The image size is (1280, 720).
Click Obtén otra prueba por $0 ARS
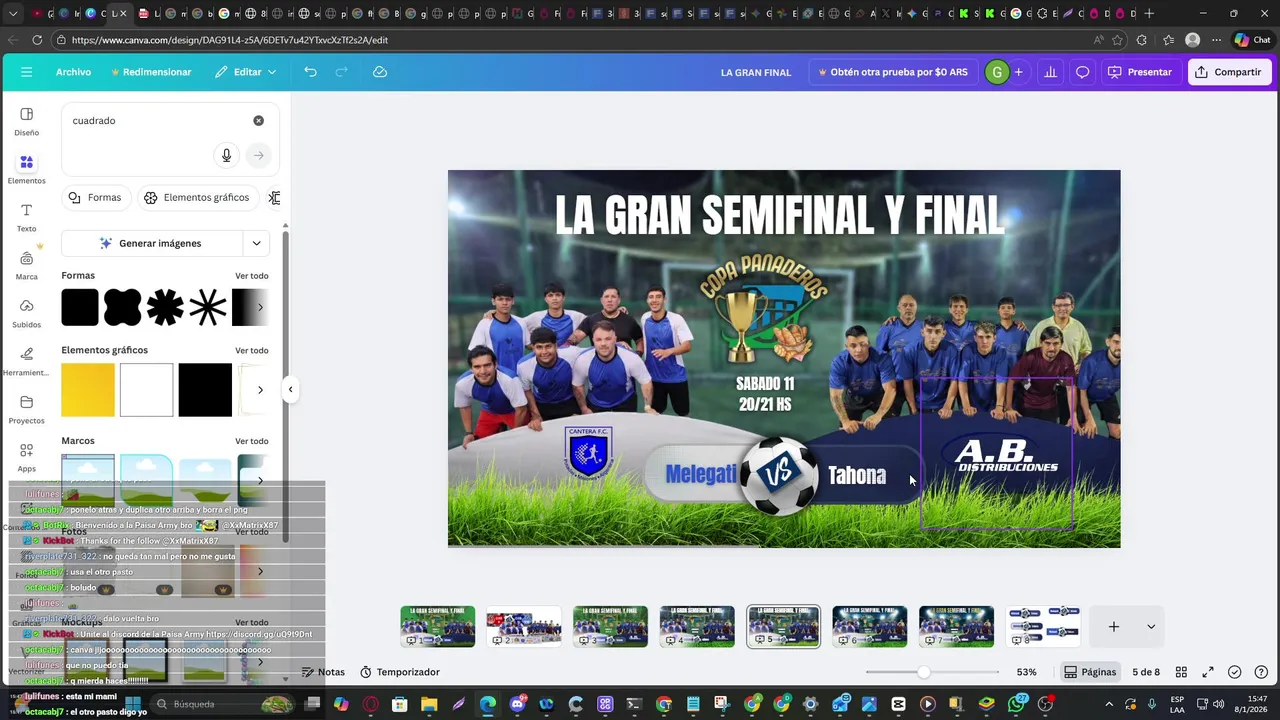[893, 72]
